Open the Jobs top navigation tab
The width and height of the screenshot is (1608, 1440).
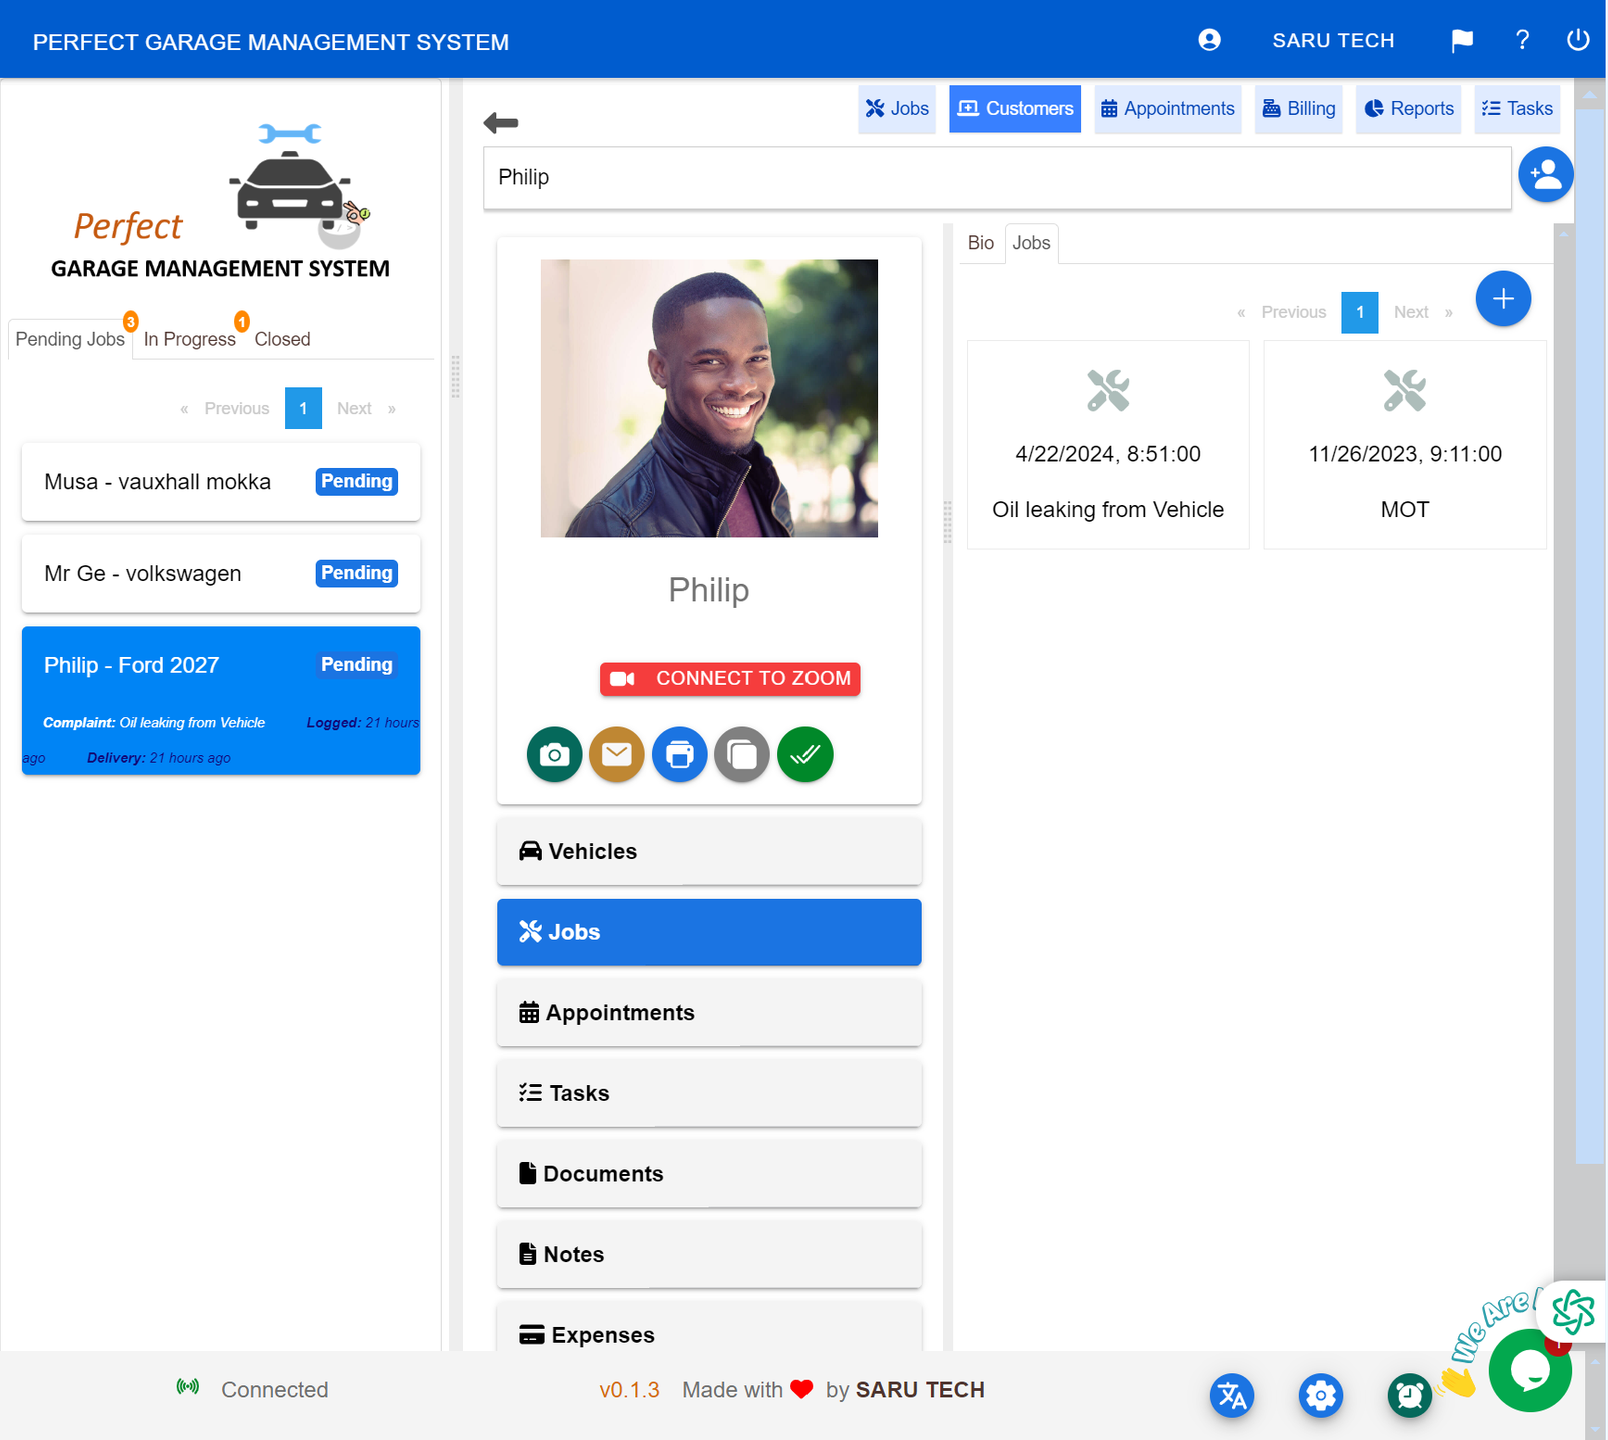coord(897,108)
